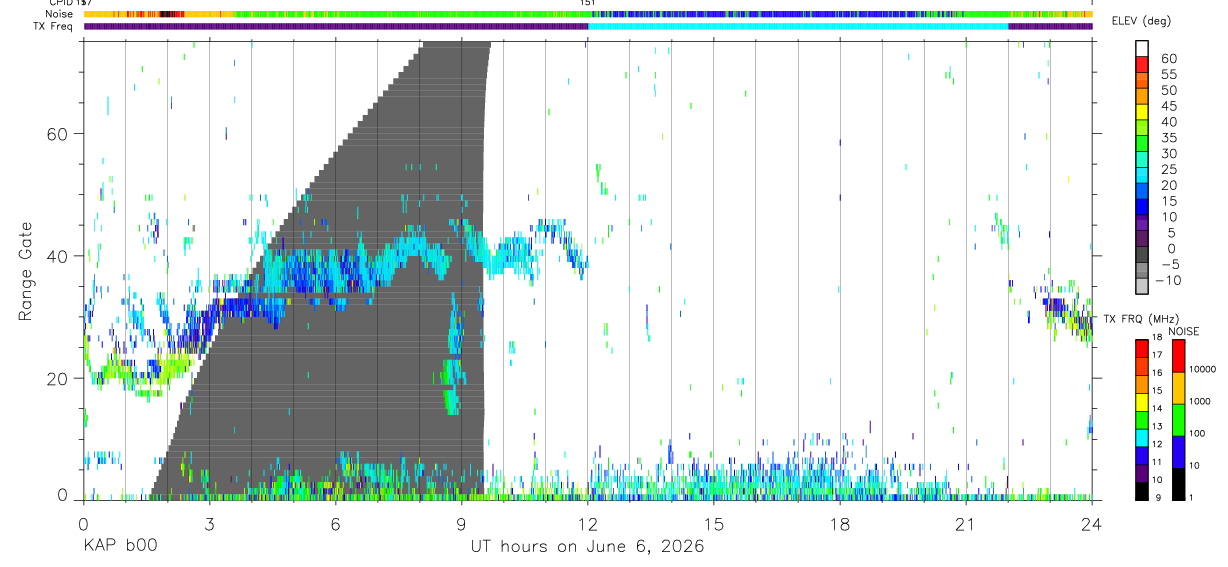Click the cyan swatch on the TX FRQ colorbar
1228x567 pixels.
click(1141, 437)
